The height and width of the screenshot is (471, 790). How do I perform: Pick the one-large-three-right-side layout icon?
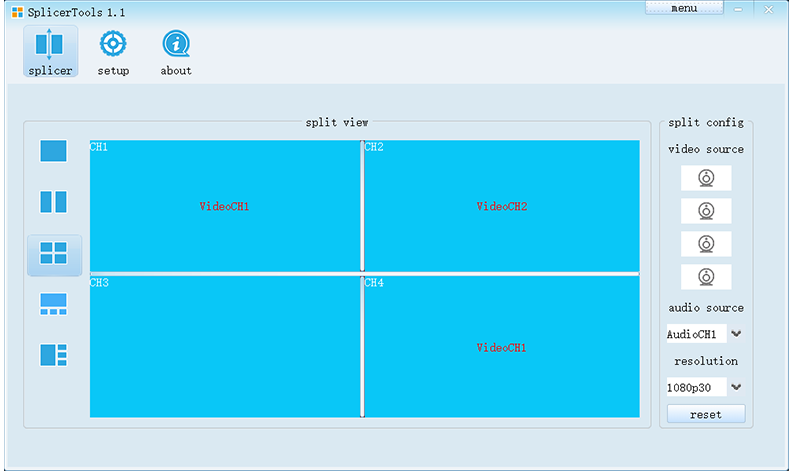click(53, 355)
